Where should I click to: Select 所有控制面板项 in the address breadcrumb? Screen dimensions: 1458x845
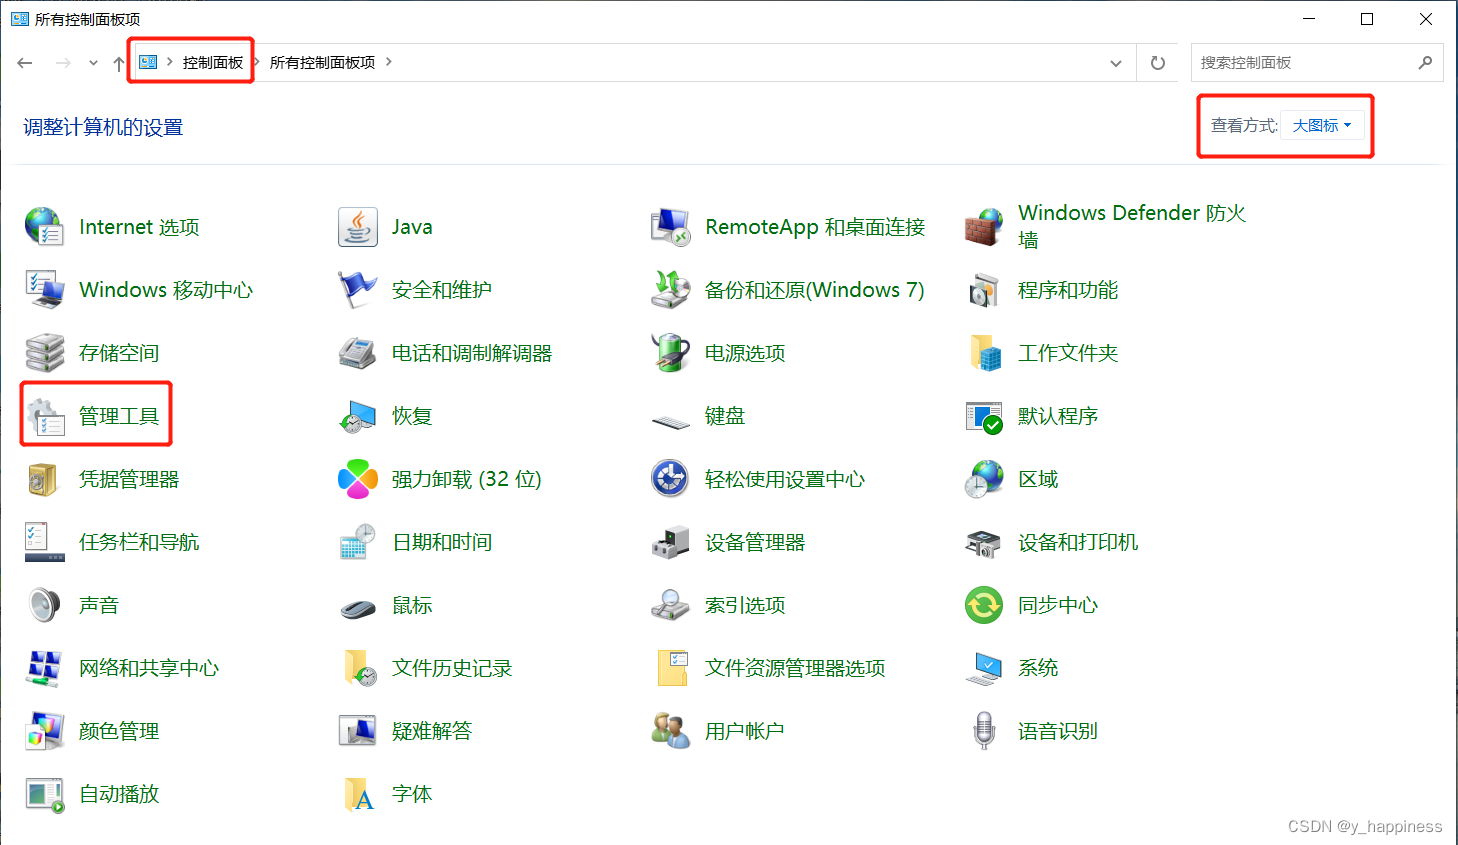(x=322, y=62)
